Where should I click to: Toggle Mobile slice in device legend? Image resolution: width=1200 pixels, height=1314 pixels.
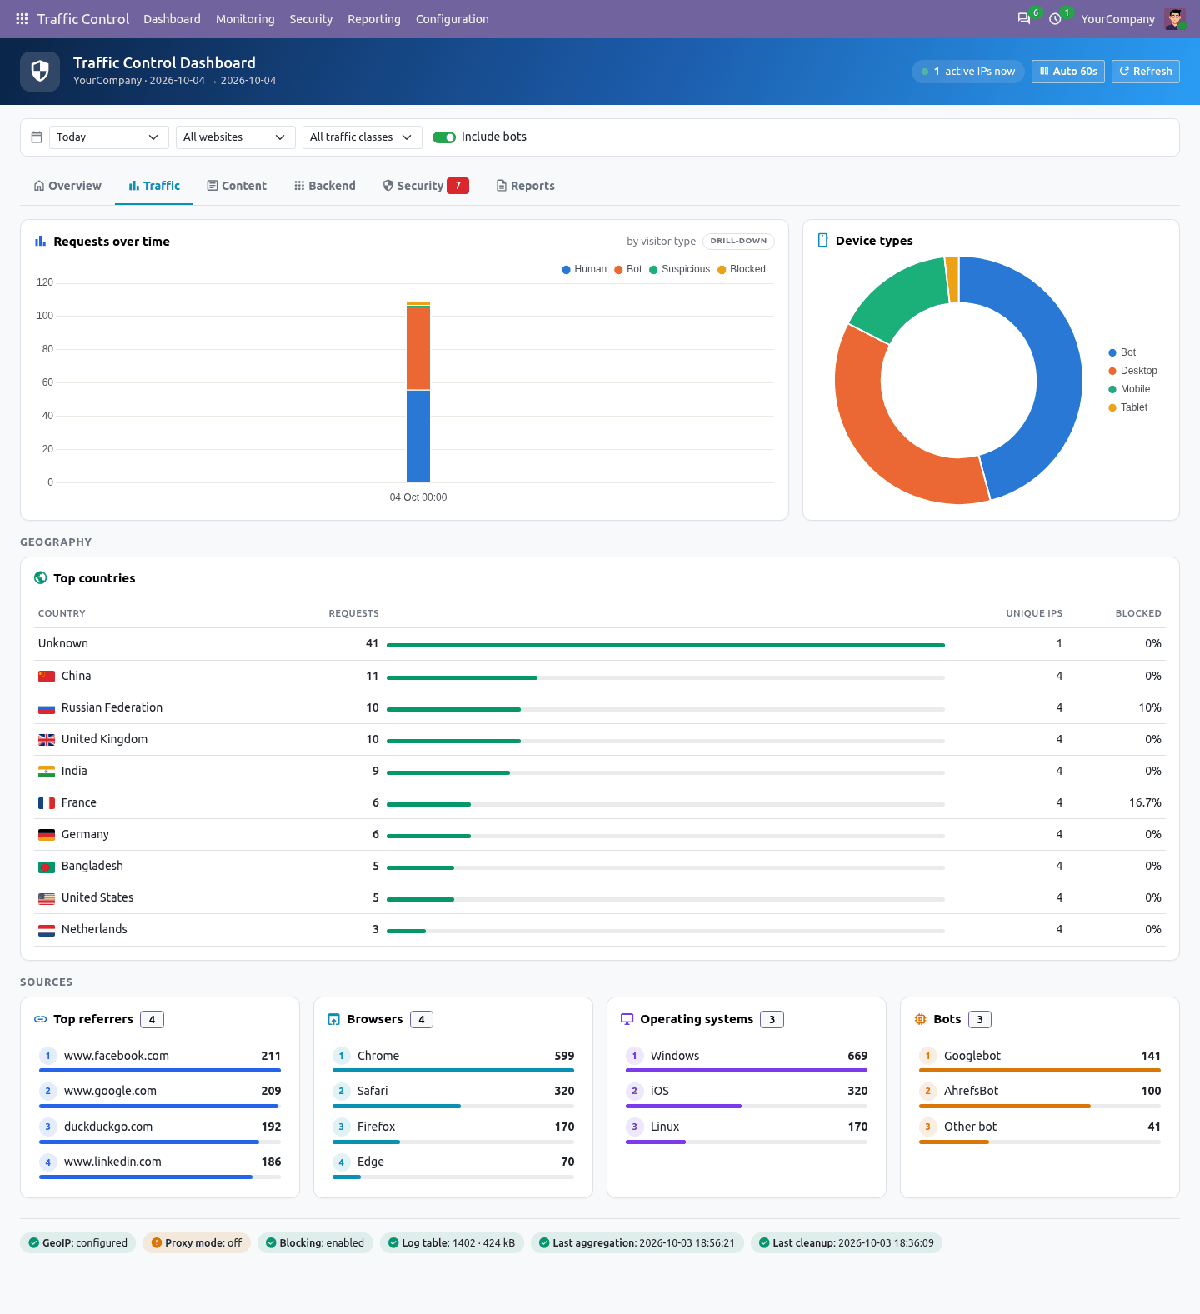1129,389
